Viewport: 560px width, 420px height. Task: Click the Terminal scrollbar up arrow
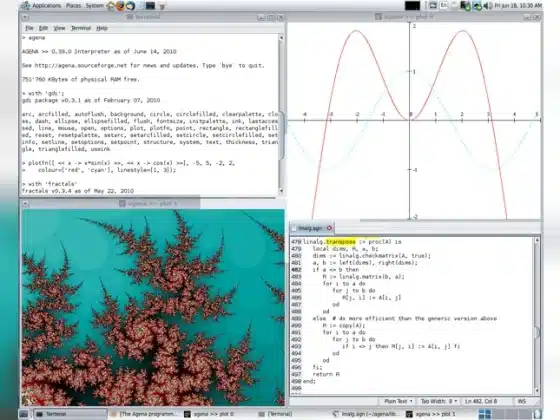[x=281, y=38]
